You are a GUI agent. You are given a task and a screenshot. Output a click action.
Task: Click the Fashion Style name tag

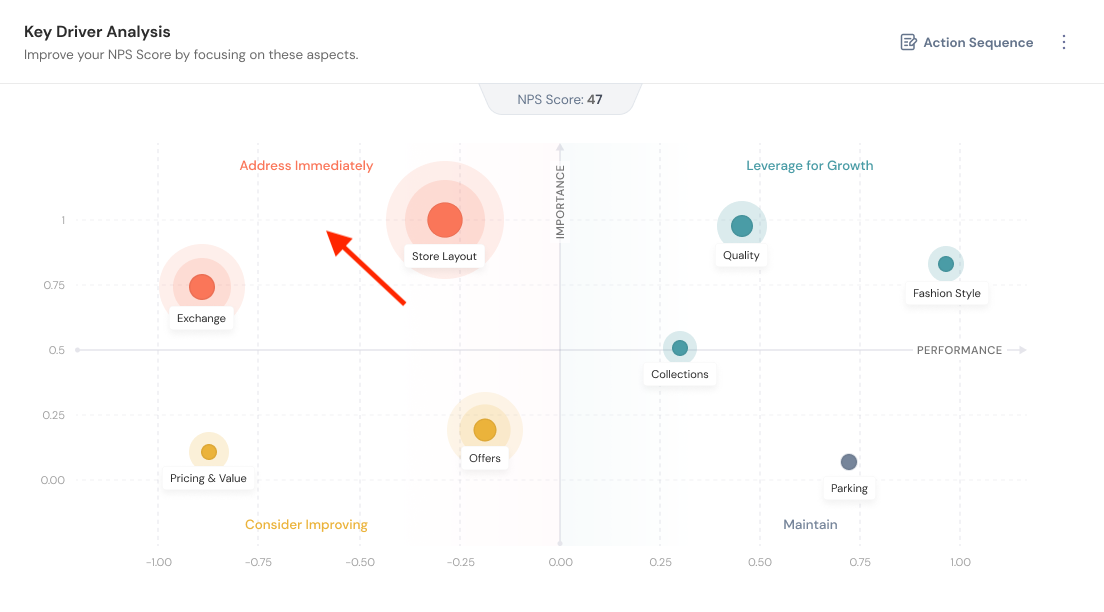tap(946, 294)
